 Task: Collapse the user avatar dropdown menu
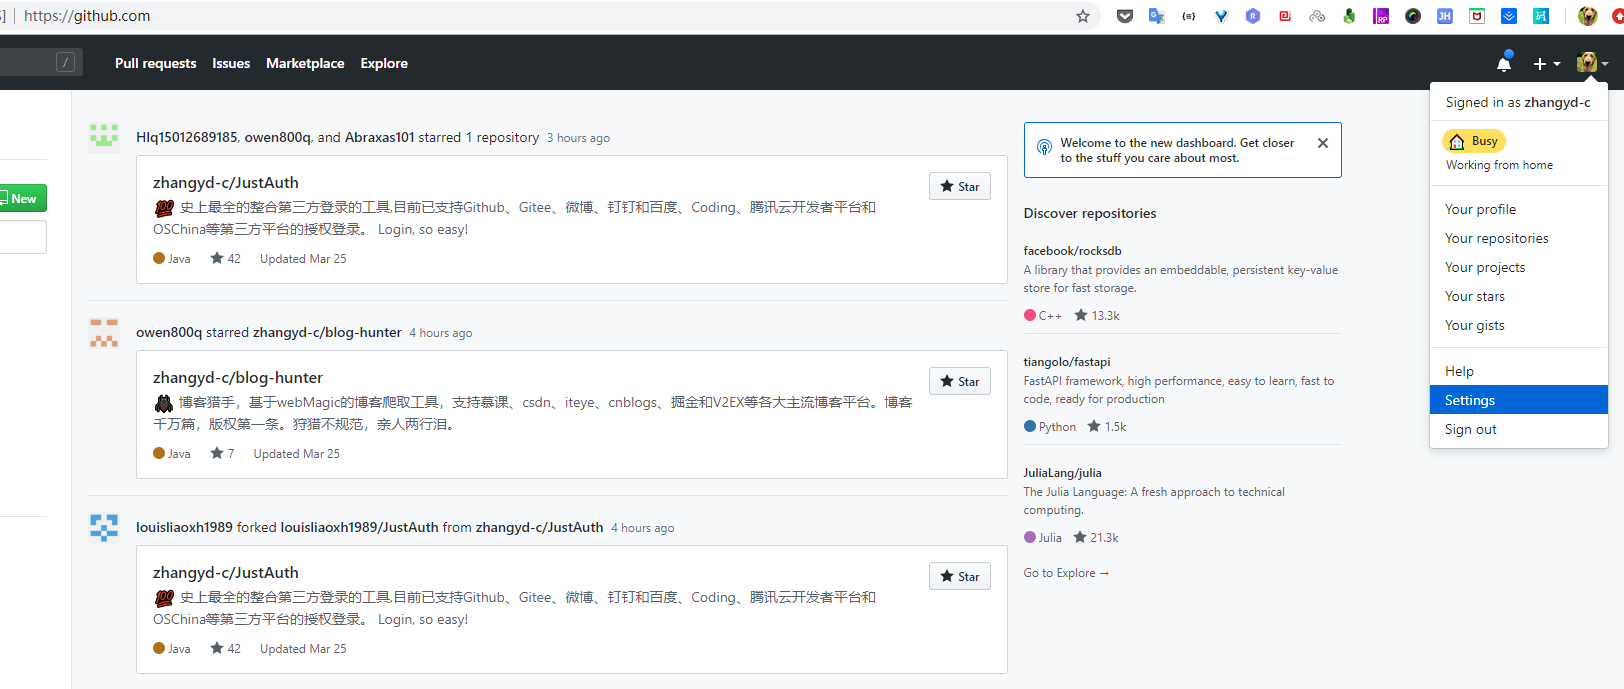(1591, 63)
